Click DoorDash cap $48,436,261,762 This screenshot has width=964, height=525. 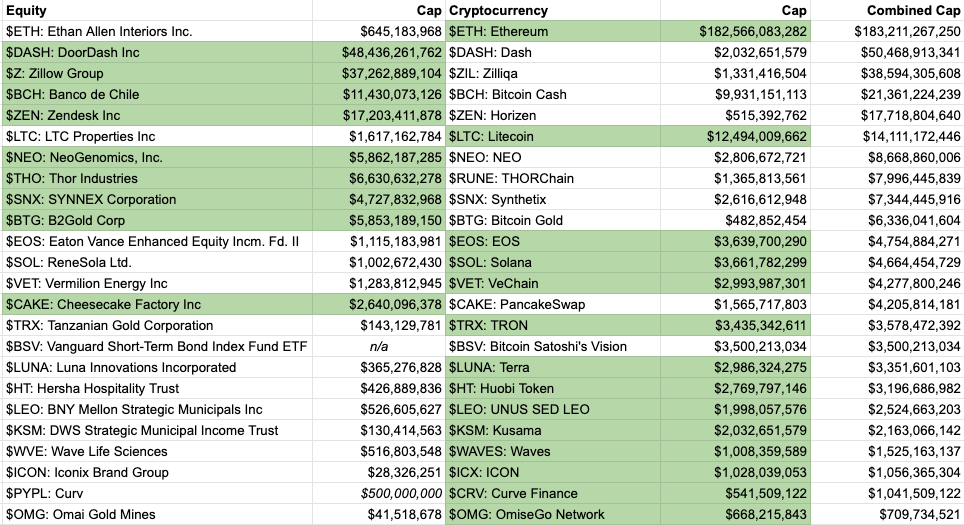(x=379, y=52)
